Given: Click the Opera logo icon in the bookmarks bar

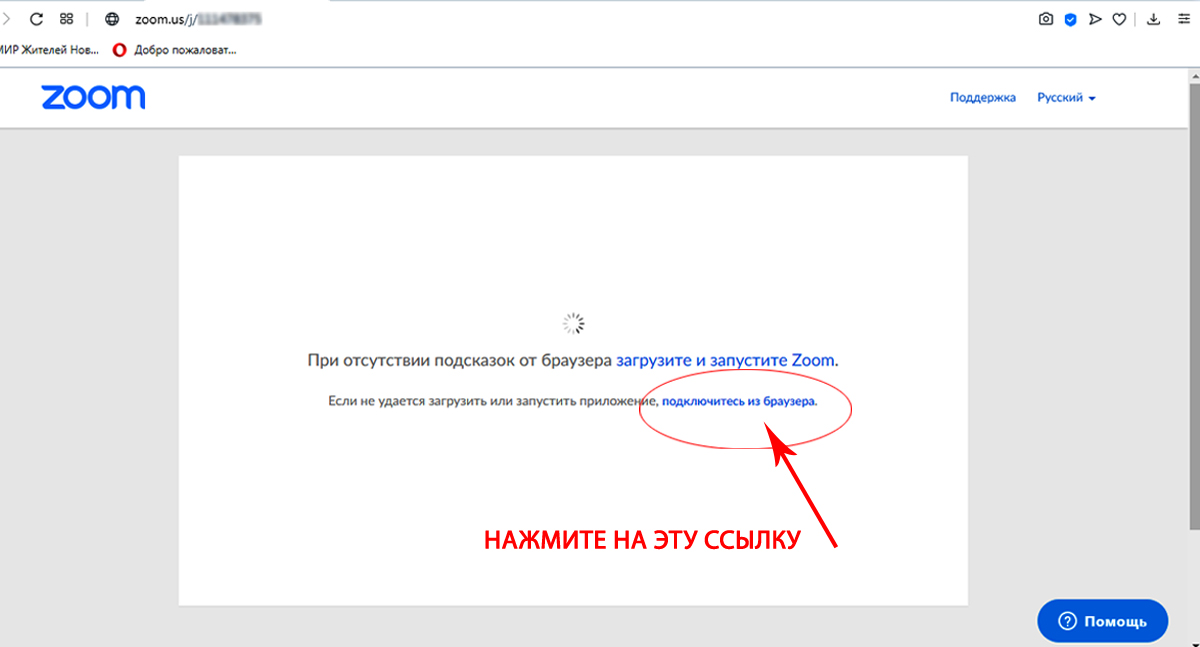Looking at the screenshot, I should click(120, 48).
